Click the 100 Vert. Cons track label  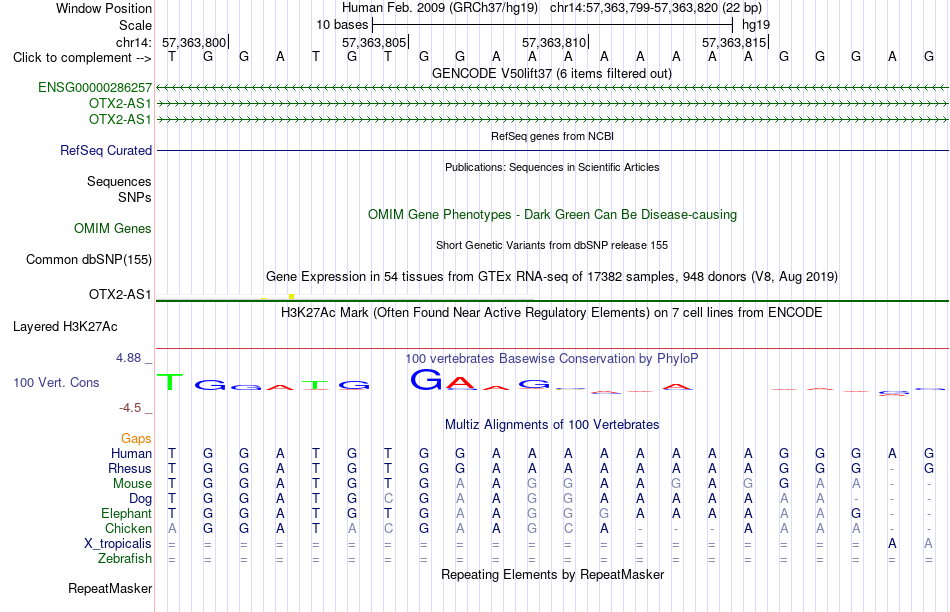click(x=56, y=382)
